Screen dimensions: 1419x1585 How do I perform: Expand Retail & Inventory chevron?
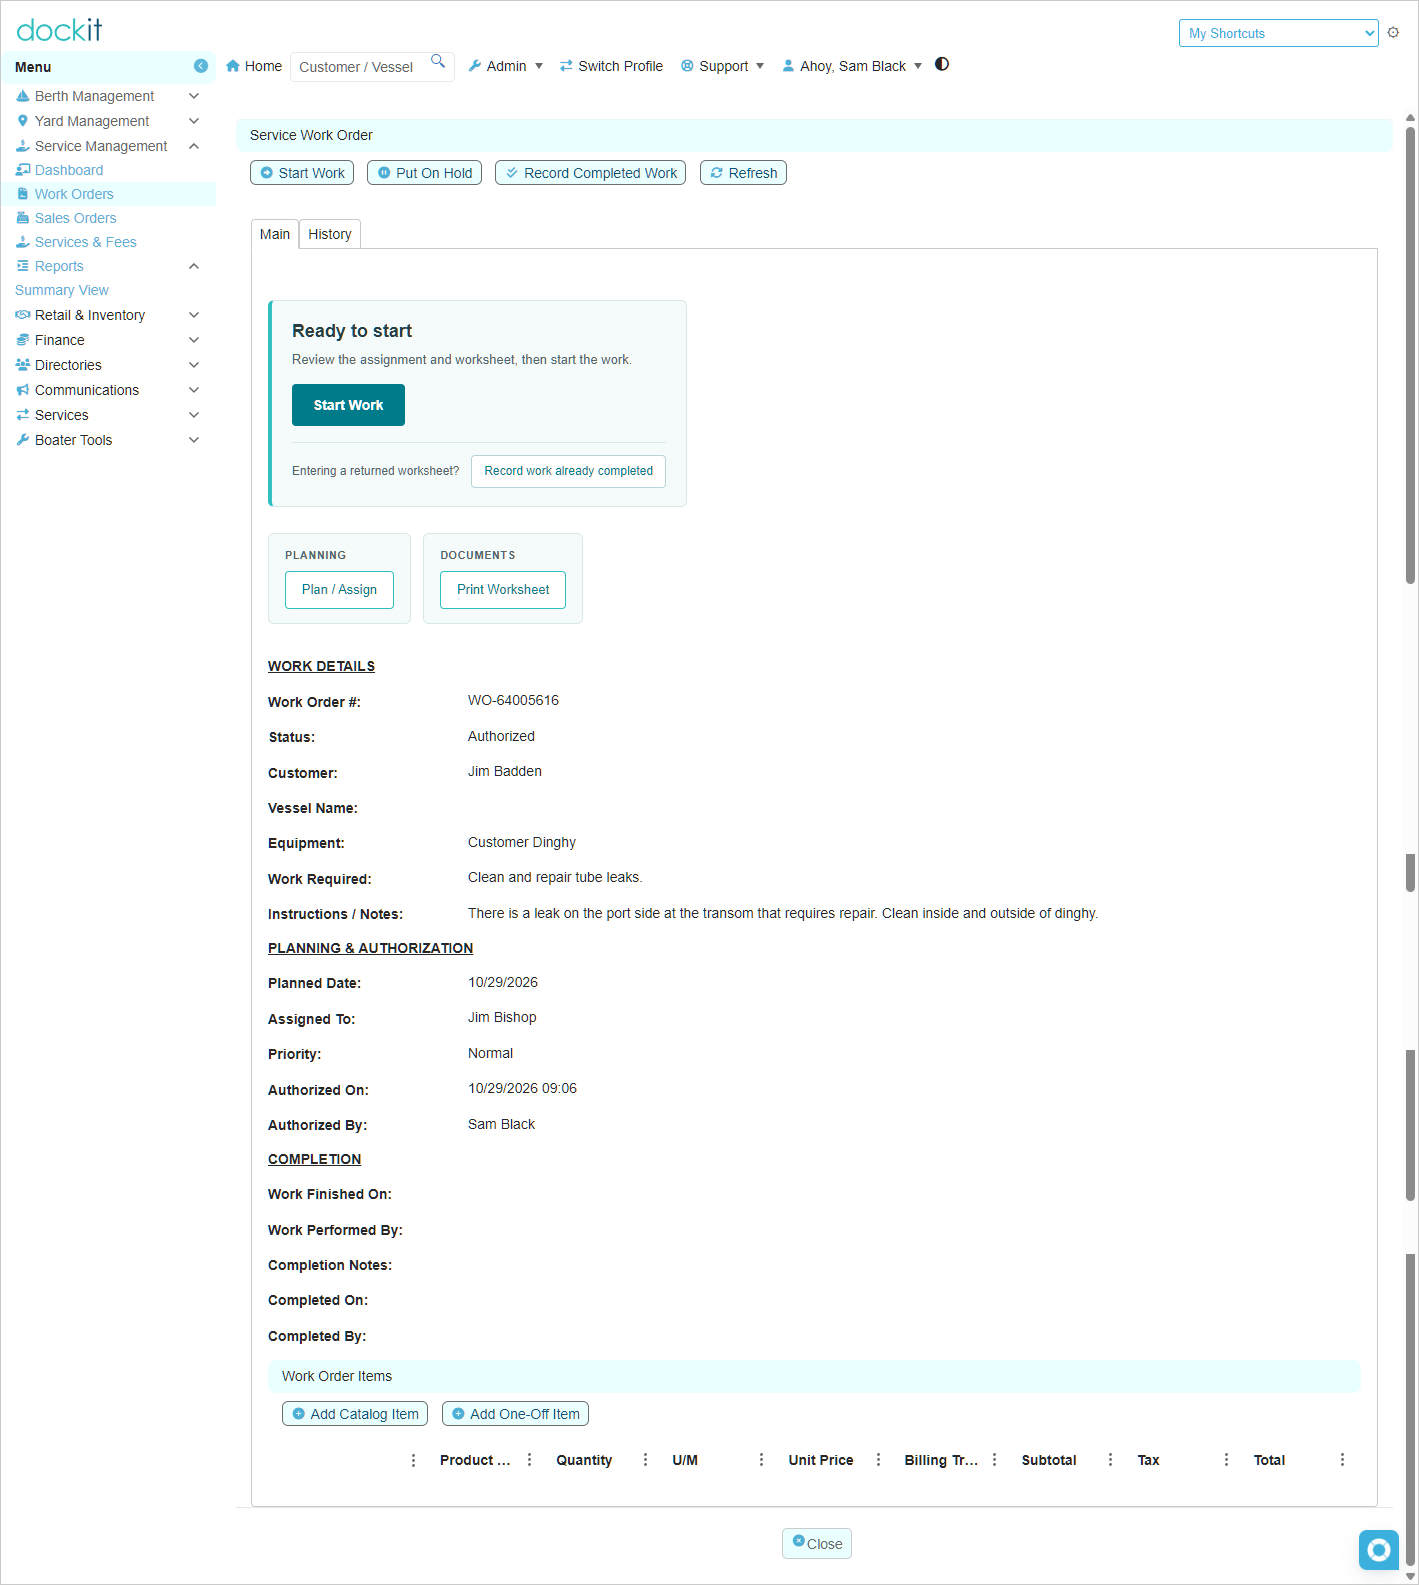[194, 315]
